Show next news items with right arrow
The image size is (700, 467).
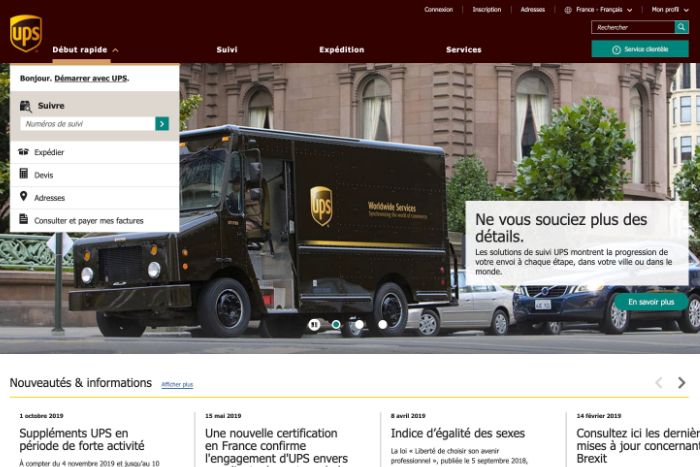tap(682, 383)
